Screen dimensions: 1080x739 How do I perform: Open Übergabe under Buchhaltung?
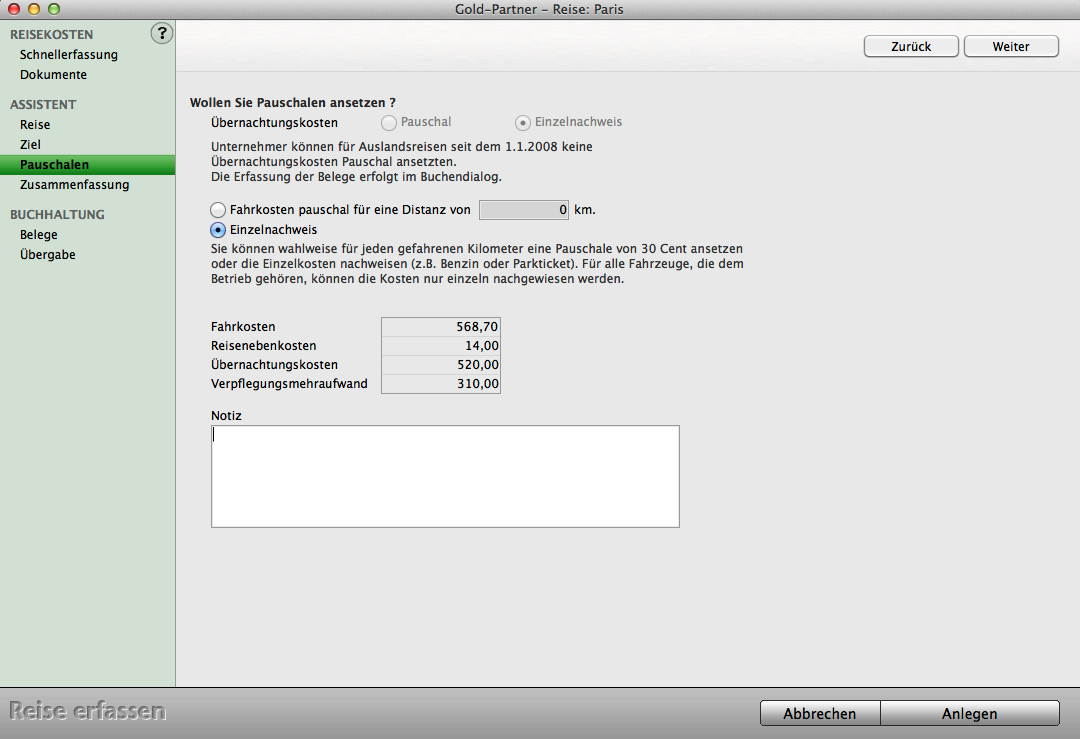pyautogui.click(x=47, y=255)
